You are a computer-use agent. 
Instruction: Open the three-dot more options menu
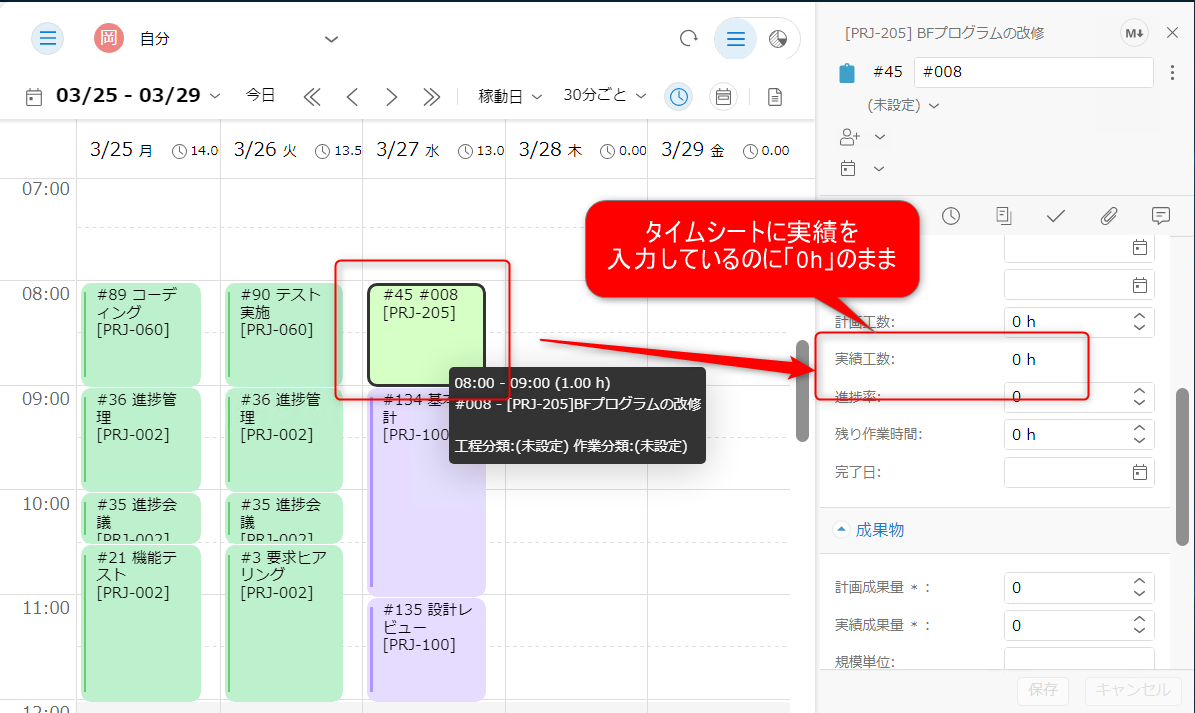pos(1172,73)
